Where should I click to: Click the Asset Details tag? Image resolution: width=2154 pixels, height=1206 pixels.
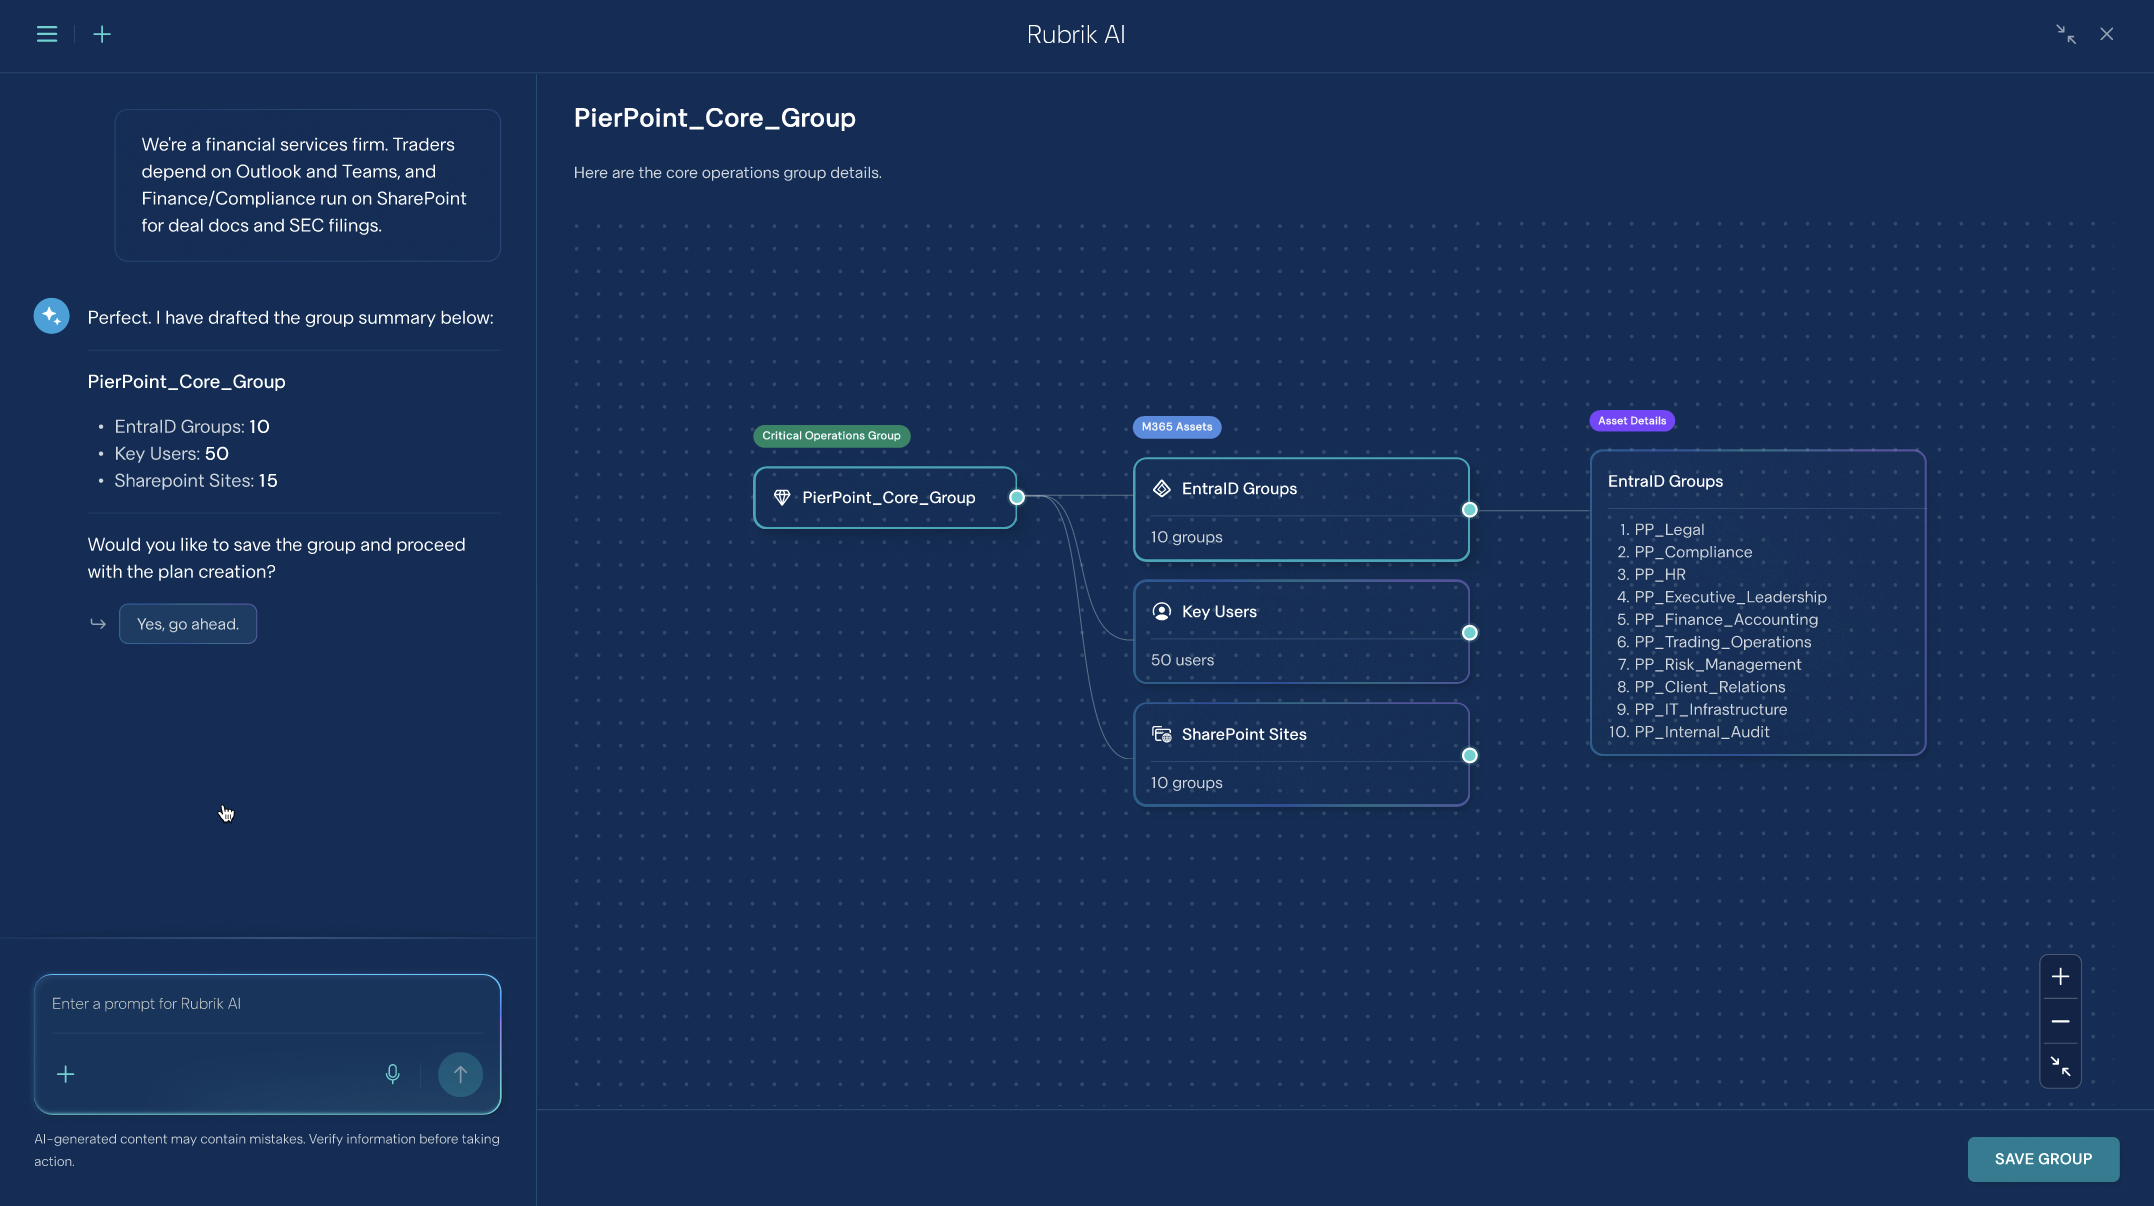[x=1632, y=421]
